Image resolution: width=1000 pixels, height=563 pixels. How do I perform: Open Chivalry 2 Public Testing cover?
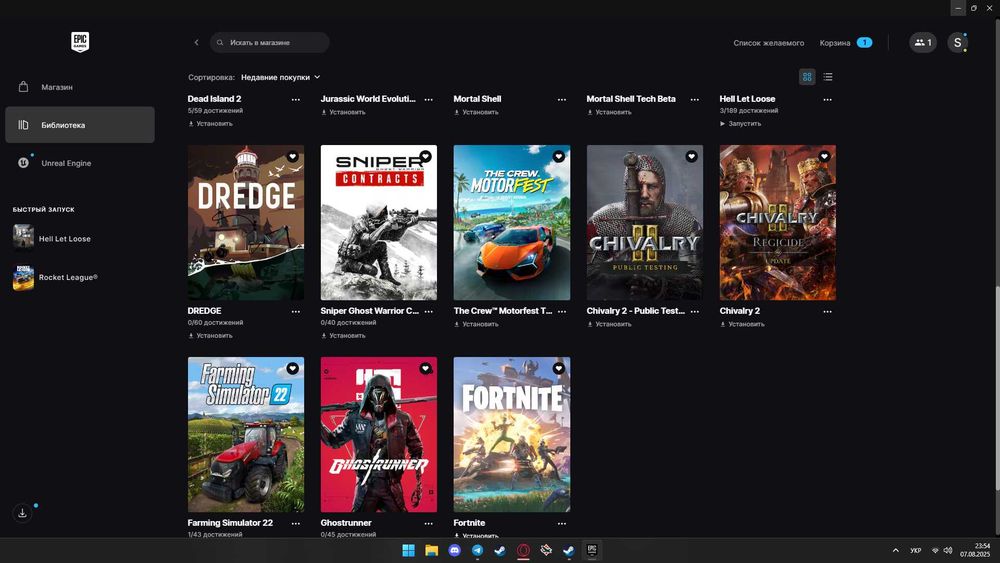click(x=645, y=223)
